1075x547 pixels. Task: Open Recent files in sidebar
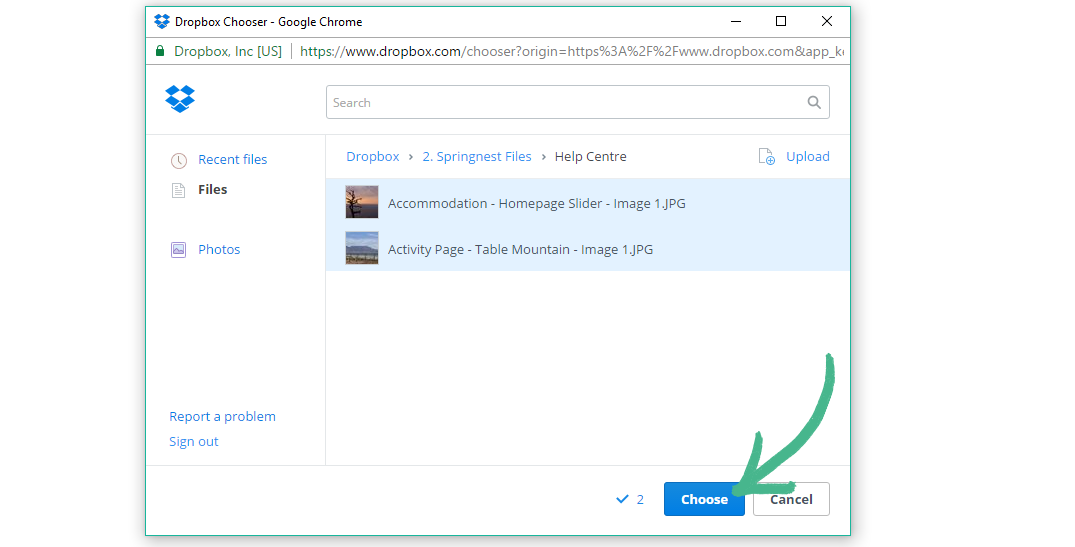click(x=232, y=160)
